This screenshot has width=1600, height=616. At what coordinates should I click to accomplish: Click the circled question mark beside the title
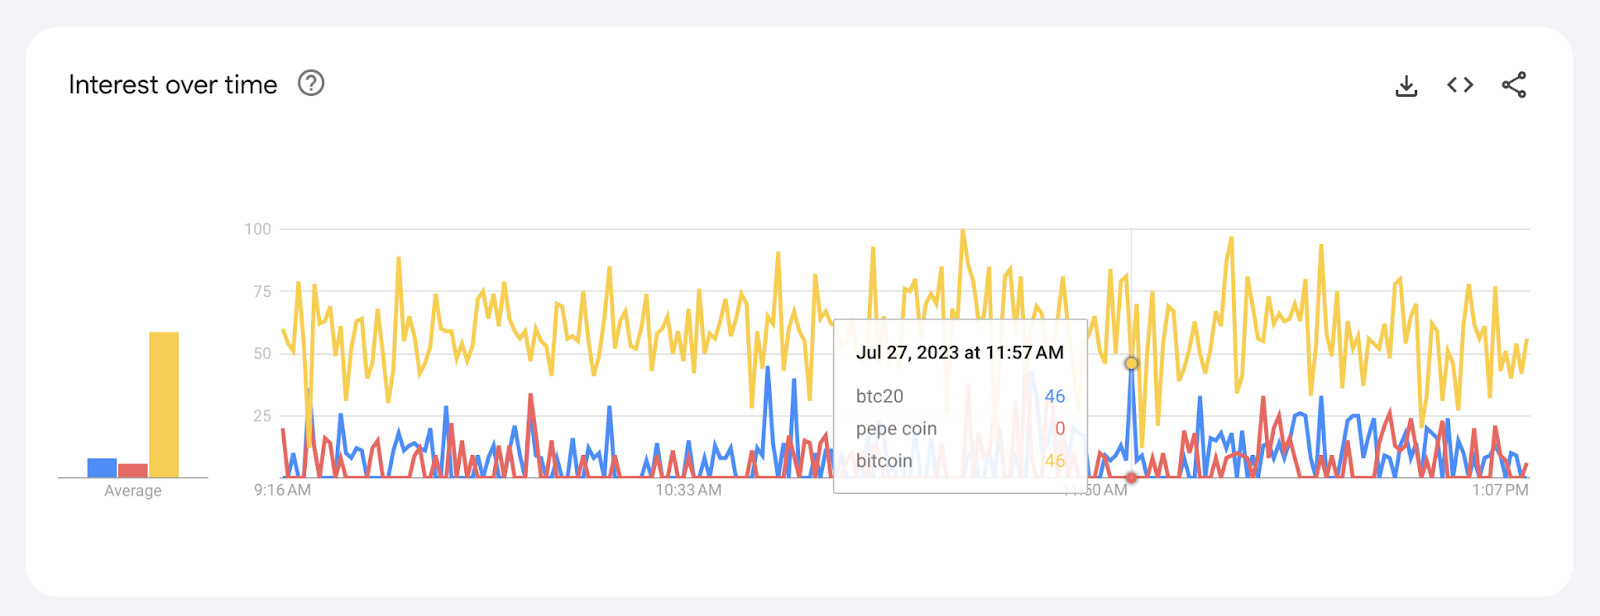[310, 84]
